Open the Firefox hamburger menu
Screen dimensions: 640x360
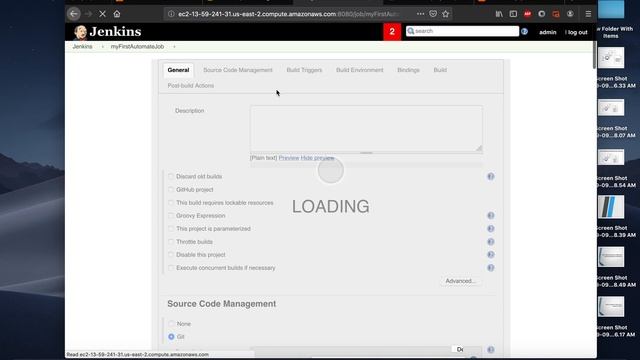[x=588, y=14]
